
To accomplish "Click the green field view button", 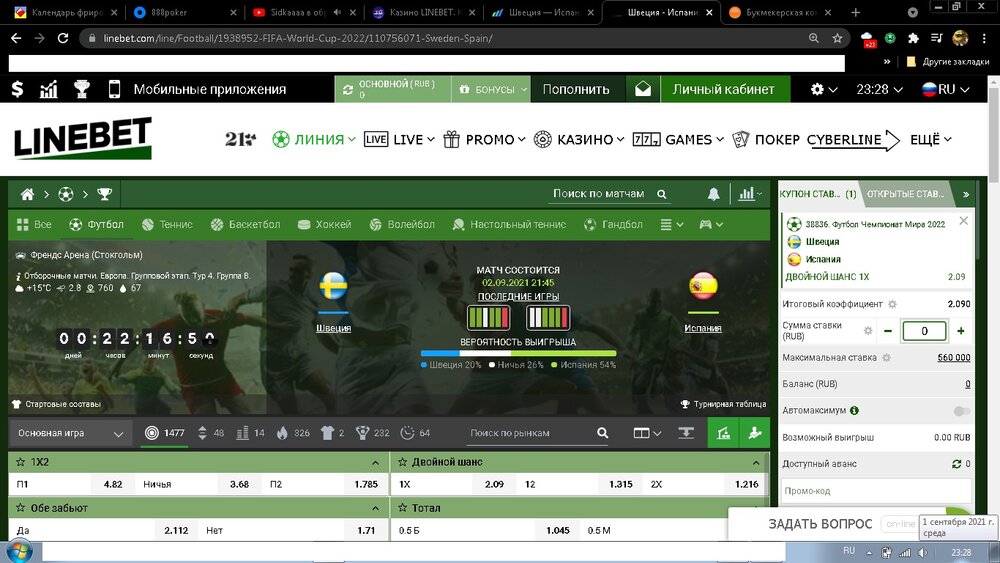I will pyautogui.click(x=723, y=433).
